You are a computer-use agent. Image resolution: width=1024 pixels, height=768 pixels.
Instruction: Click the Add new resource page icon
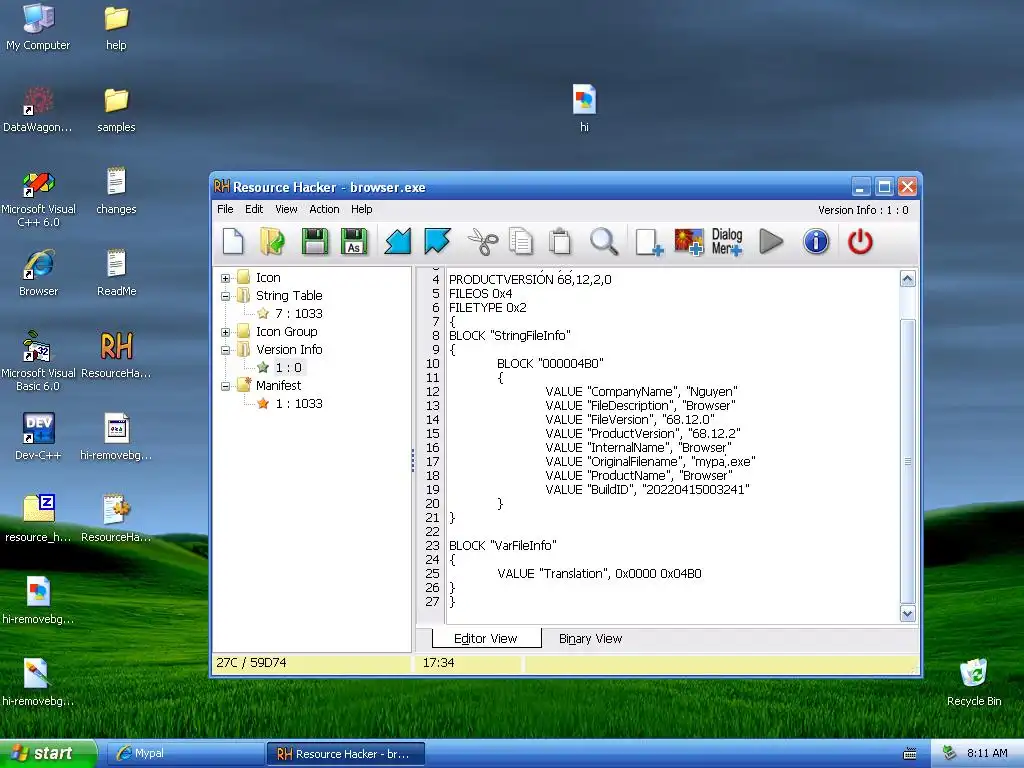tap(649, 242)
